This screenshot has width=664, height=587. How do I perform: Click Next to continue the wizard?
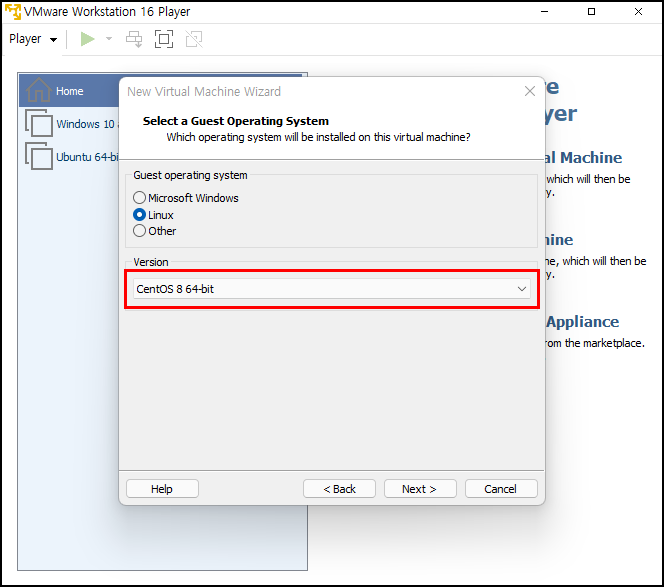pos(420,489)
